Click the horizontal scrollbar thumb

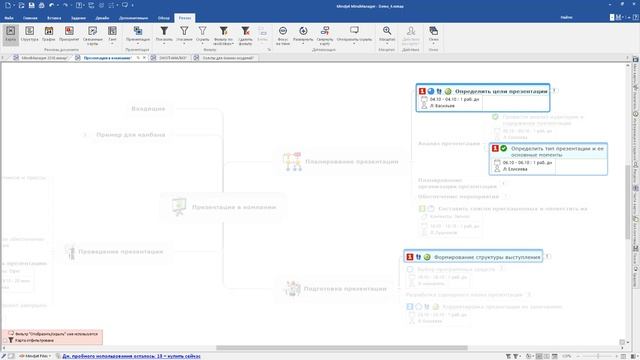click(342, 348)
